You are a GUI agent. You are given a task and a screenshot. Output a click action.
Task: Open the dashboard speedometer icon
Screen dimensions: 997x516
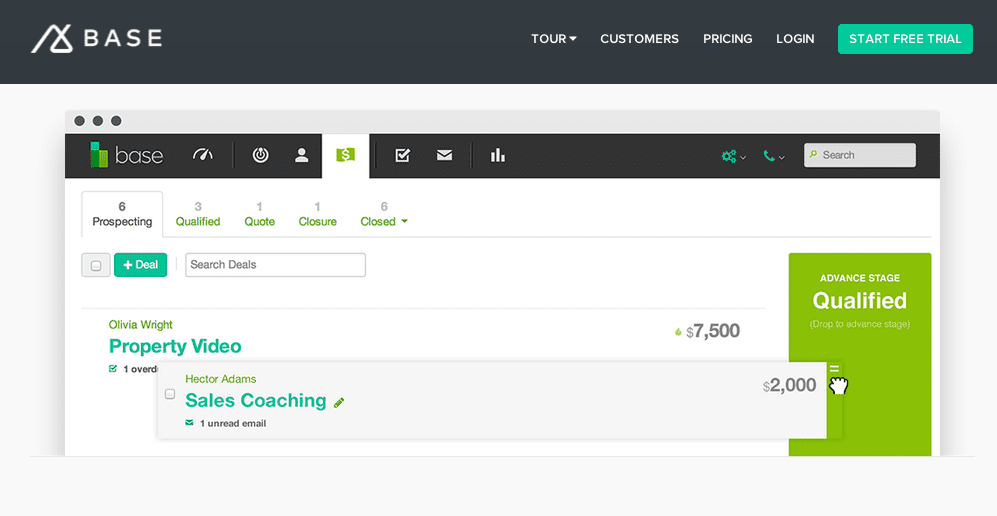[x=203, y=155]
